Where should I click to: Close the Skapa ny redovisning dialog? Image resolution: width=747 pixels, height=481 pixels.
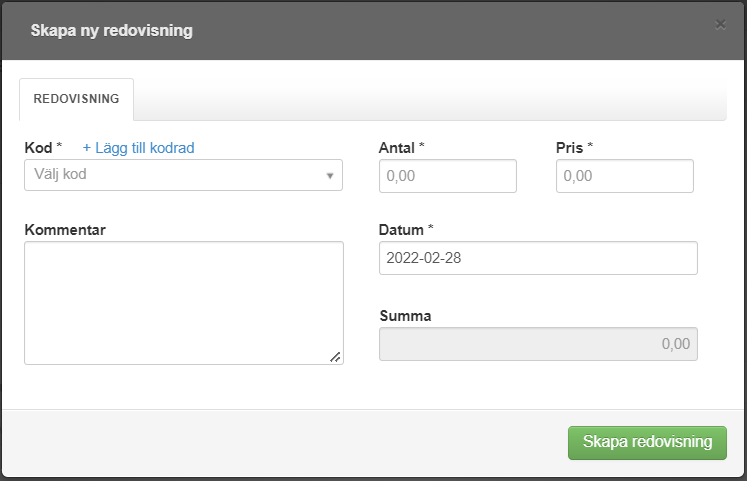pyautogui.click(x=720, y=25)
